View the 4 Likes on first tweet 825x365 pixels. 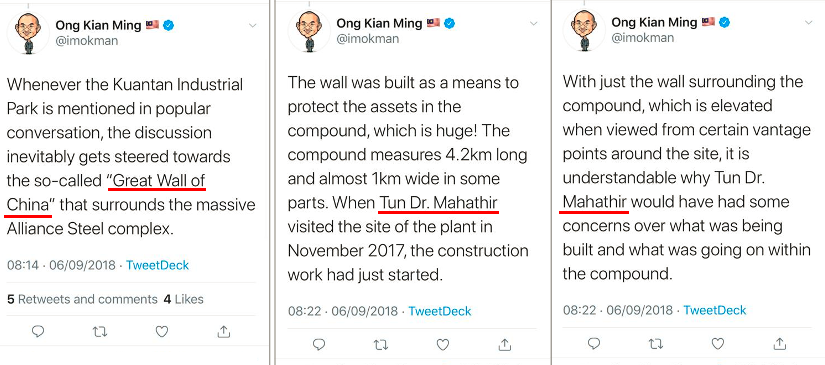(183, 299)
